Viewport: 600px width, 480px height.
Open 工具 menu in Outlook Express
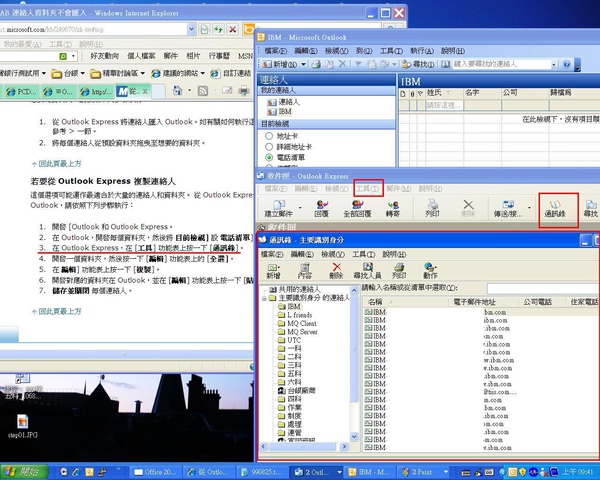[368, 189]
